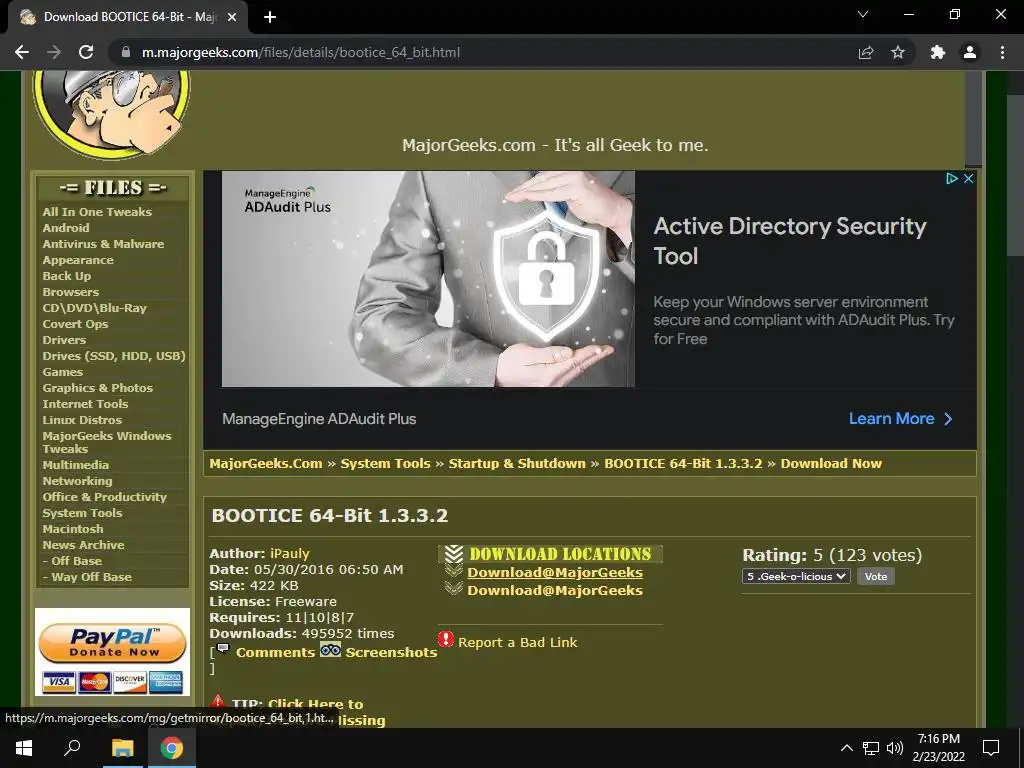Open MajorGeeks Windows Tweaks category
Viewport: 1024px width, 768px height.
pyautogui.click(x=106, y=442)
